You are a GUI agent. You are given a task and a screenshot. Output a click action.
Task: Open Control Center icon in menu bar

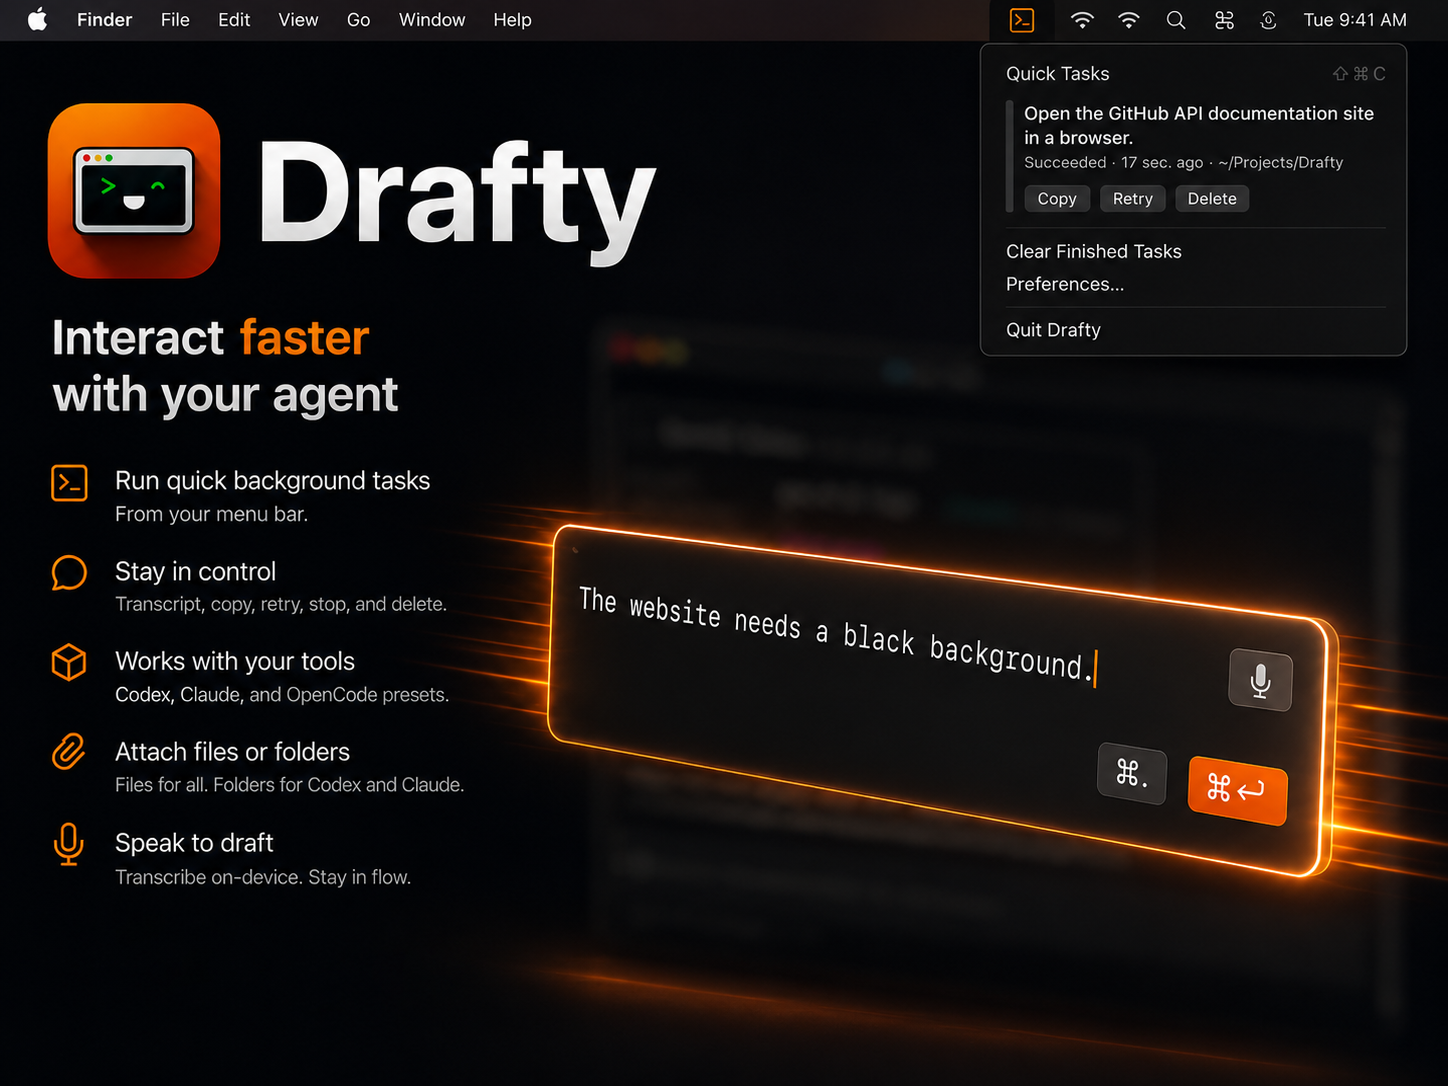click(x=1224, y=20)
